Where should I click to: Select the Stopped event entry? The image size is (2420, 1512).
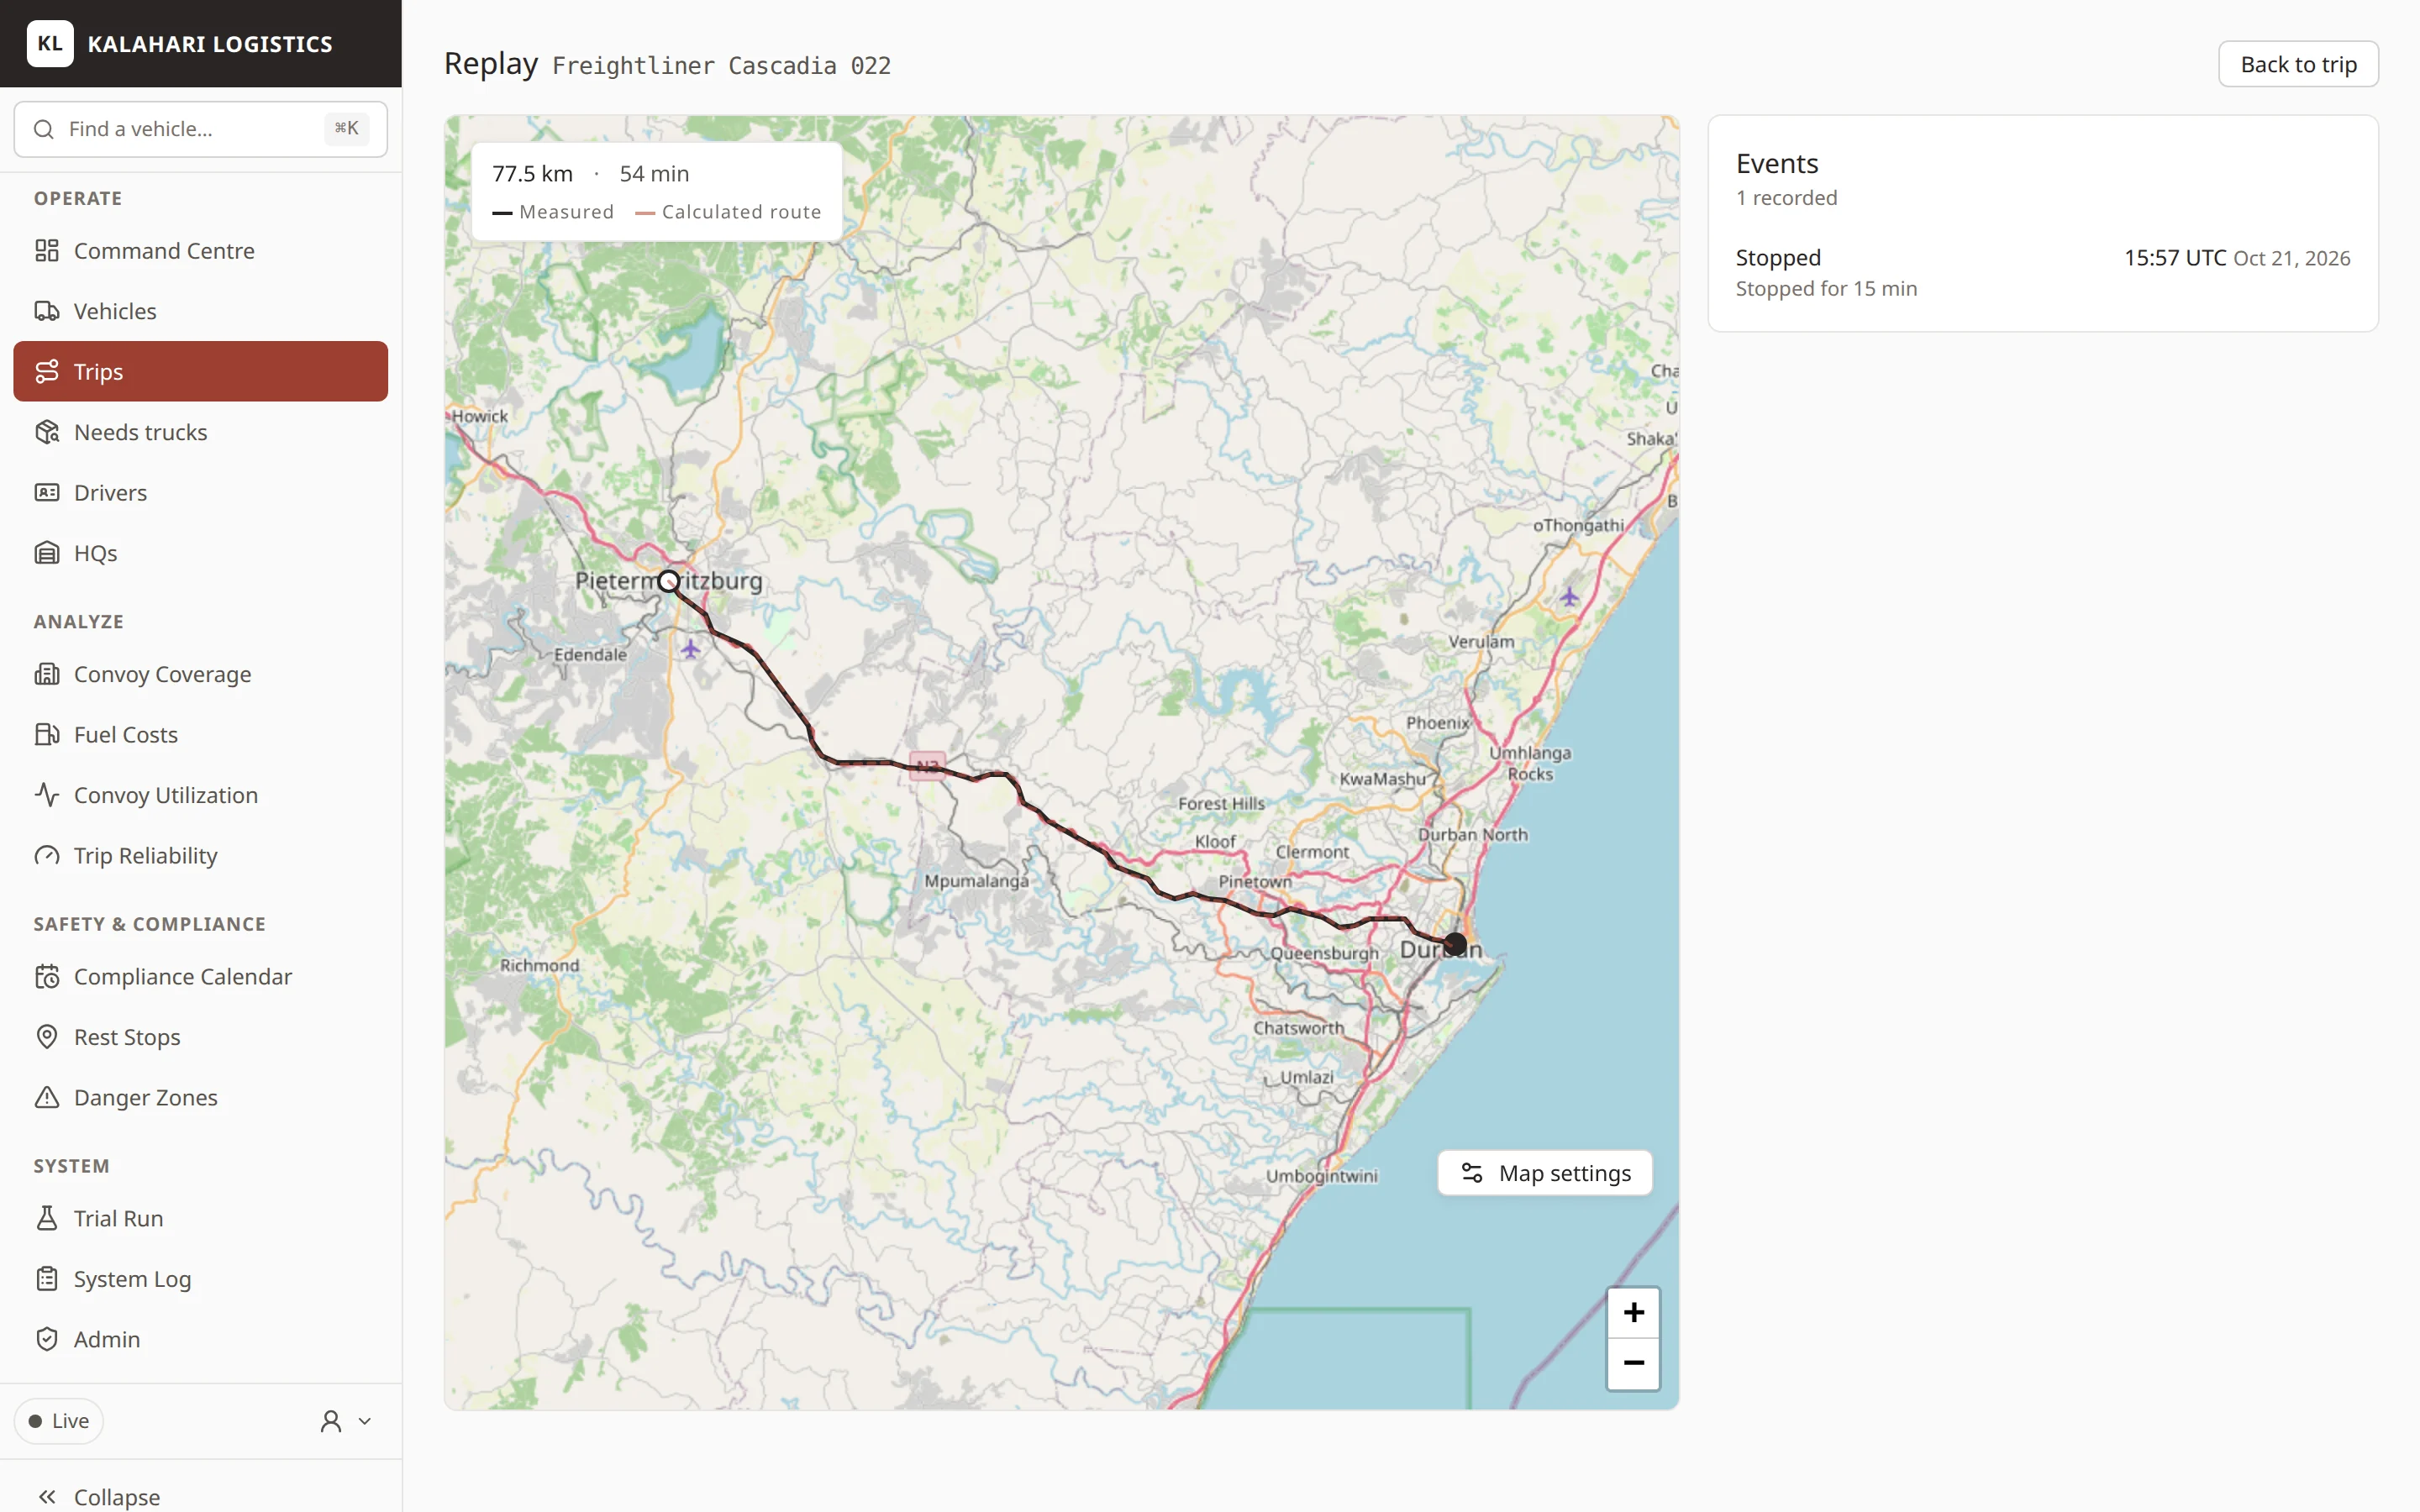tap(2043, 272)
